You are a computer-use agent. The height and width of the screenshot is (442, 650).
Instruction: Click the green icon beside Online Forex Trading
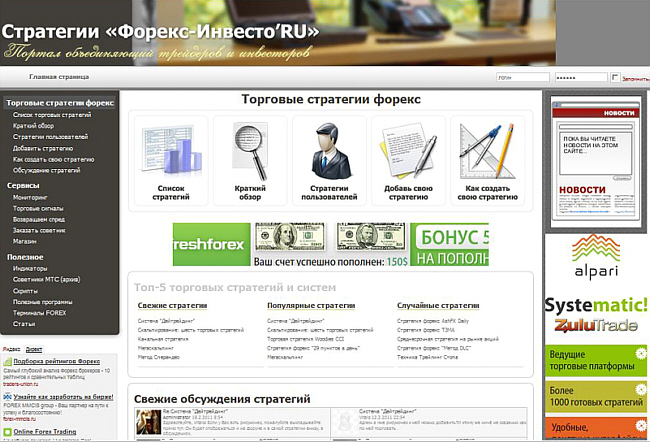6,432
